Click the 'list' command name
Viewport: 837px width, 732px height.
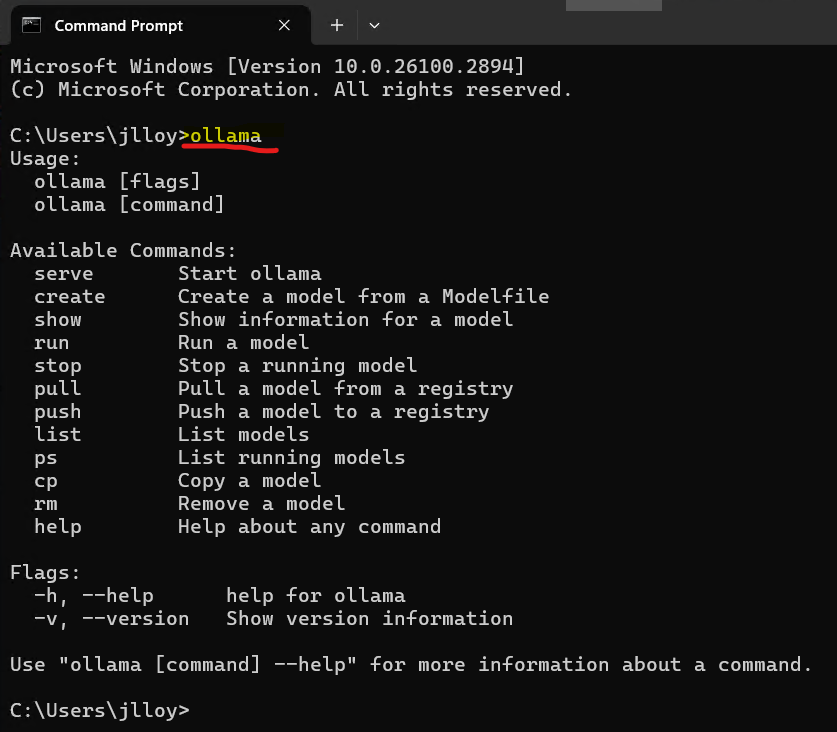[58, 435]
